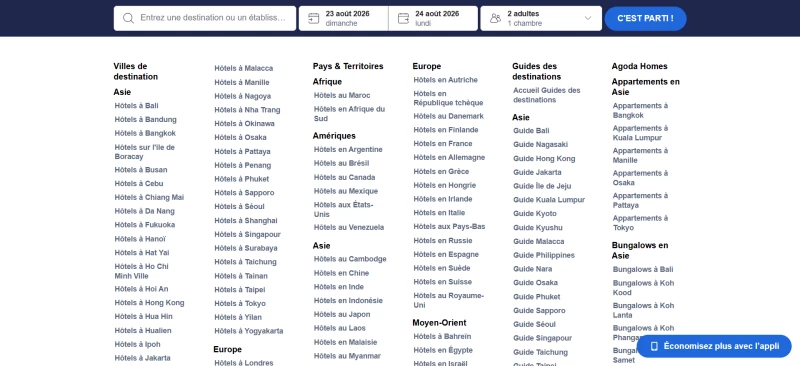Select Hôtels au Canada

pyautogui.click(x=344, y=178)
